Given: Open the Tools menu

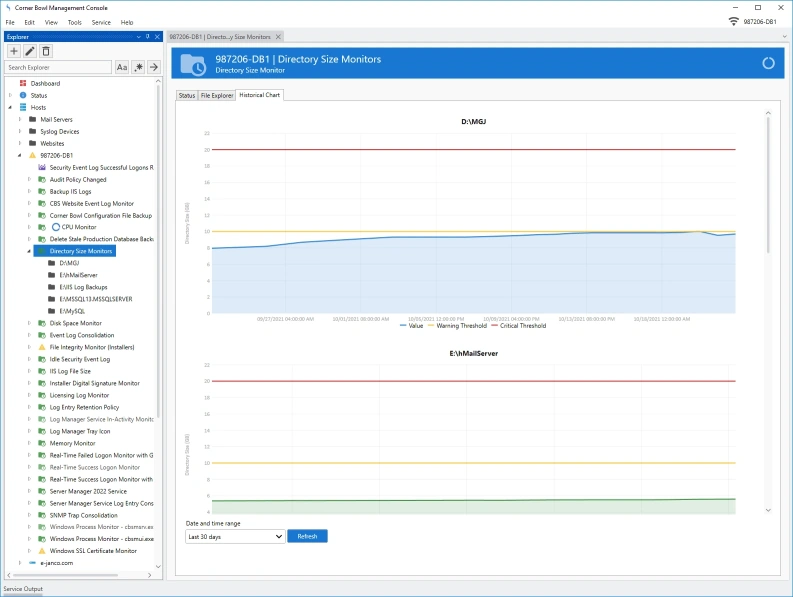Looking at the screenshot, I should click(74, 22).
